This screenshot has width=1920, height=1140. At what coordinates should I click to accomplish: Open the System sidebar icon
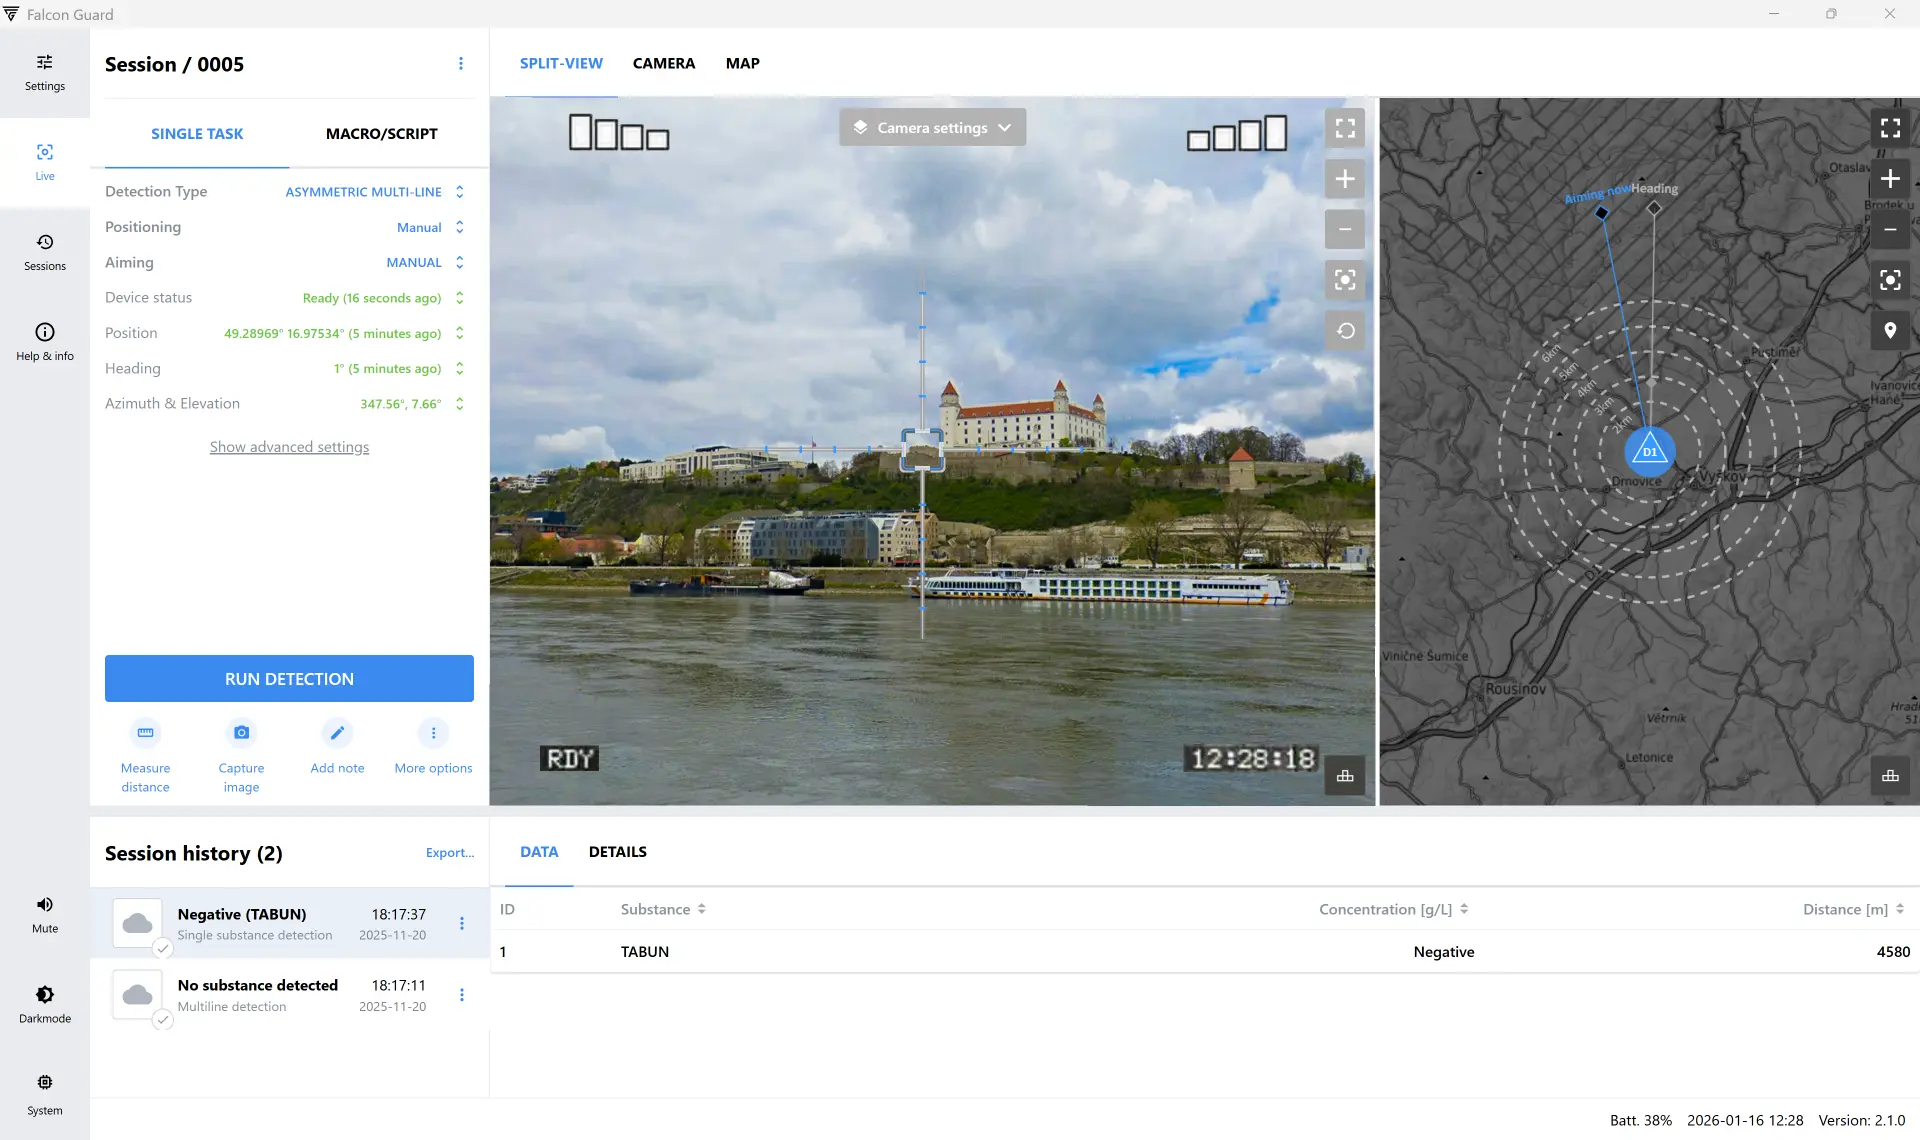45,1094
